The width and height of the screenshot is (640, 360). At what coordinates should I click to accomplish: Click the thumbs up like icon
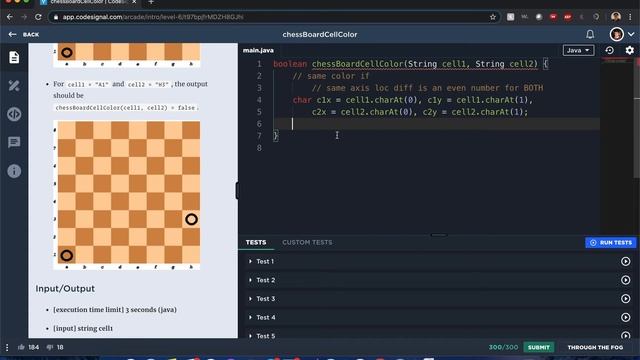pyautogui.click(x=21, y=347)
